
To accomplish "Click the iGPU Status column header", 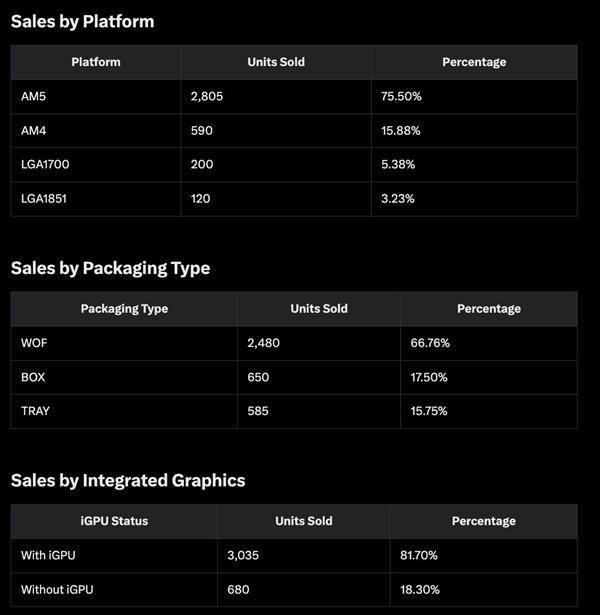I will pos(114,521).
